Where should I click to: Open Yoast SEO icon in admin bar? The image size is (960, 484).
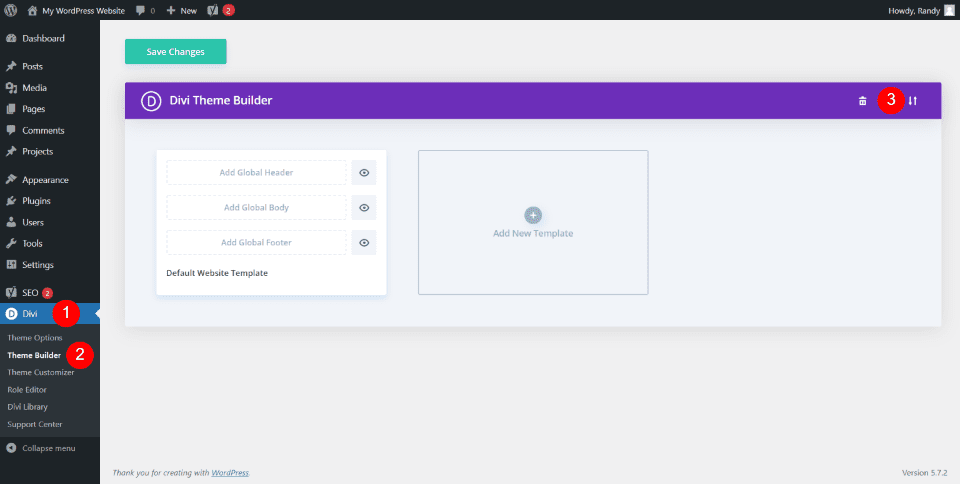(212, 10)
